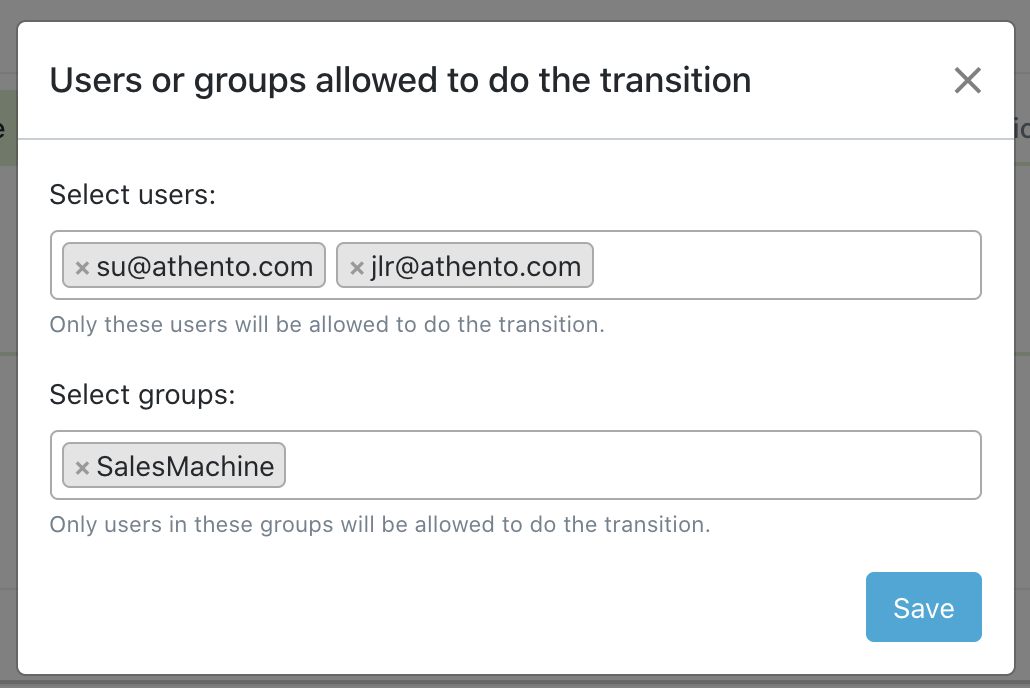Click the jlr@athento.com tag label
Viewport: 1030px width, 688px height.
(475, 266)
